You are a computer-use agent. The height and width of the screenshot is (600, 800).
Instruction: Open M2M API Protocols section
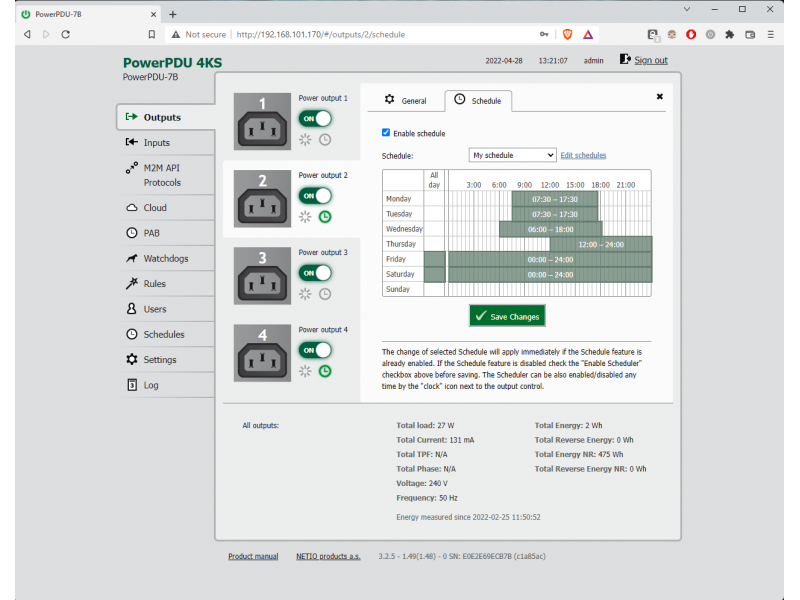tap(166, 175)
